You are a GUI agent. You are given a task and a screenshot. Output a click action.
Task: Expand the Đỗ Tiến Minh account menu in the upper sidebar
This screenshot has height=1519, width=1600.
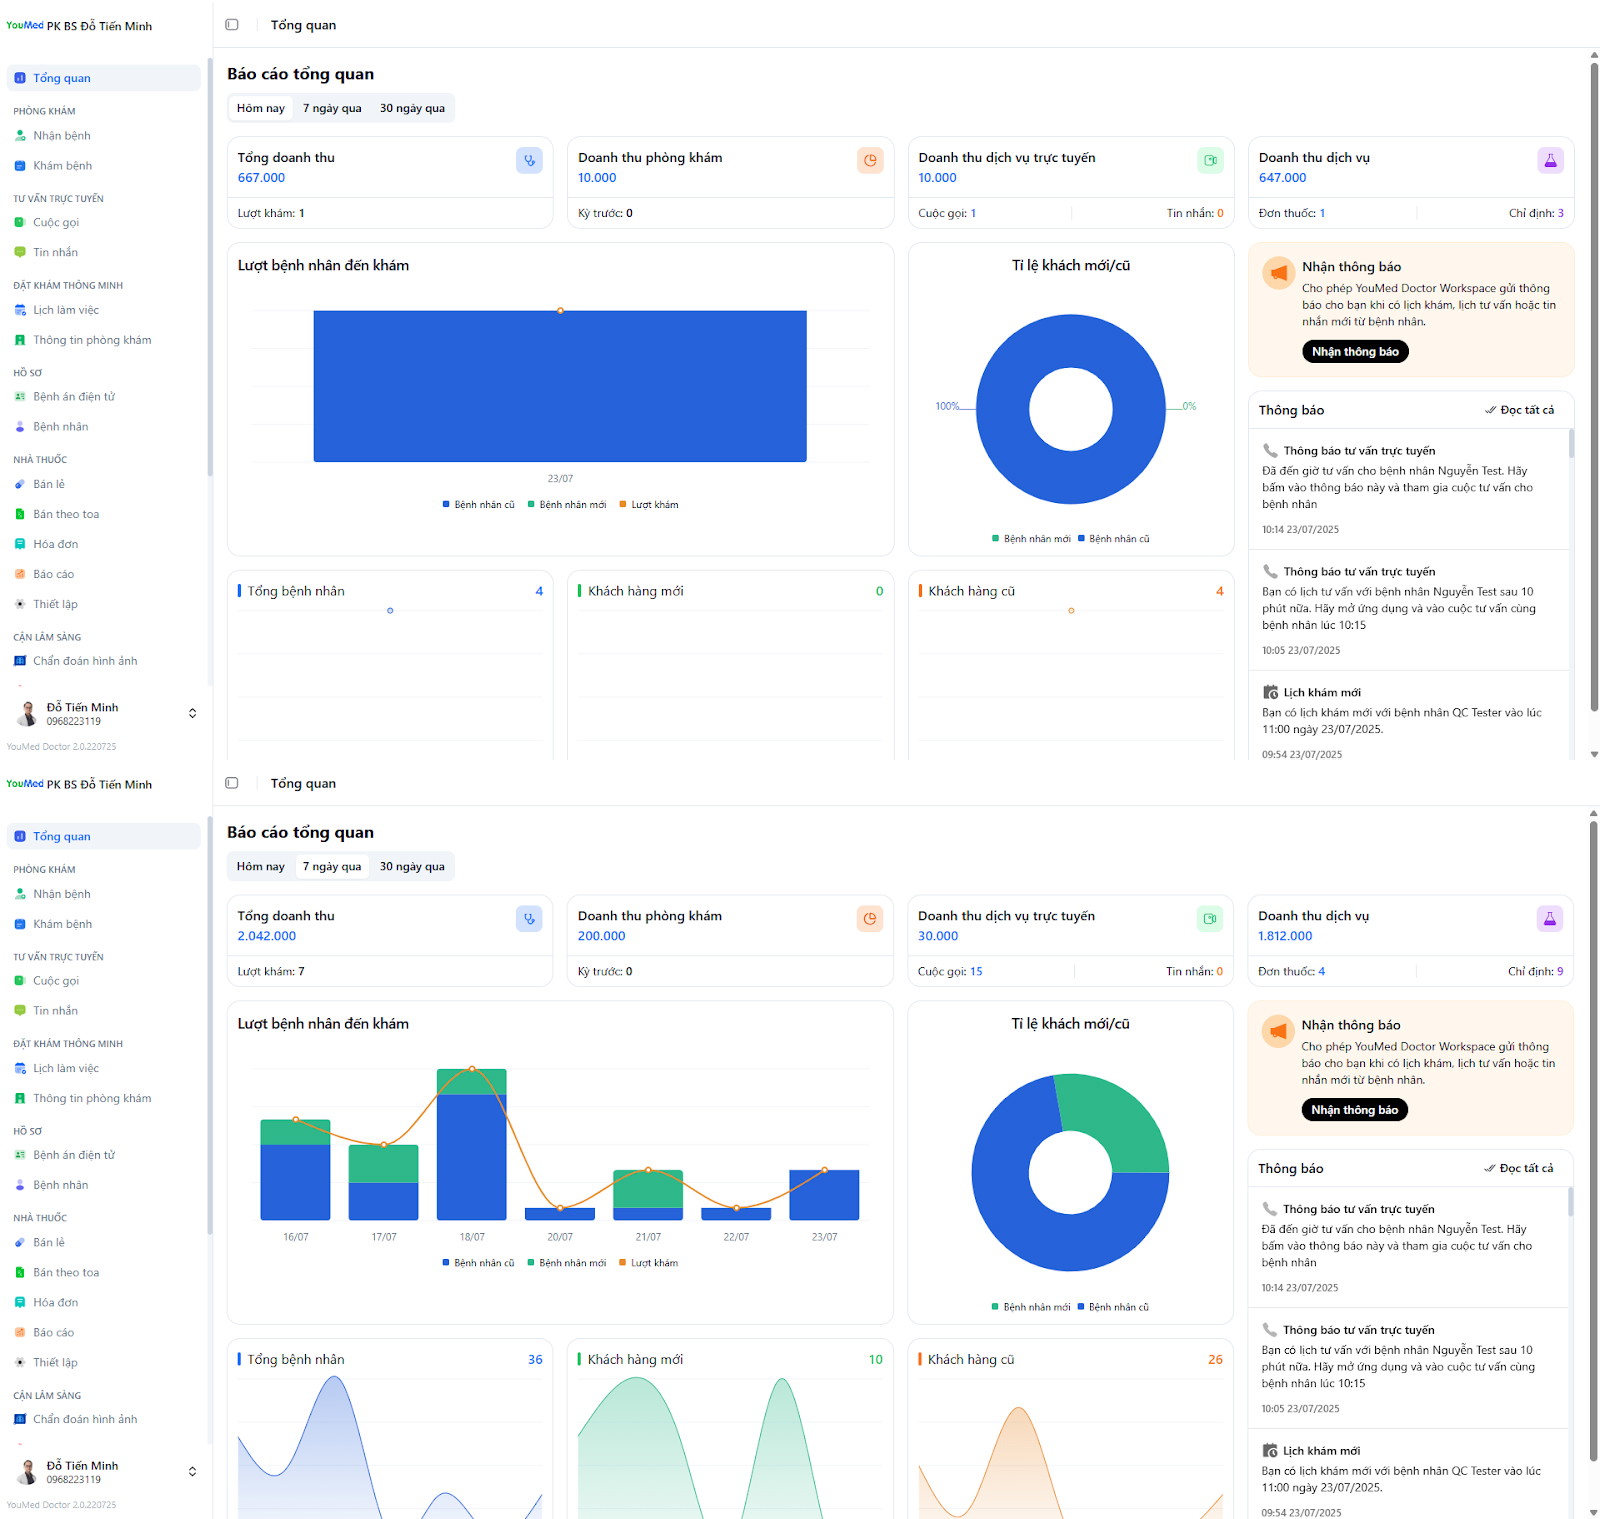coord(192,713)
